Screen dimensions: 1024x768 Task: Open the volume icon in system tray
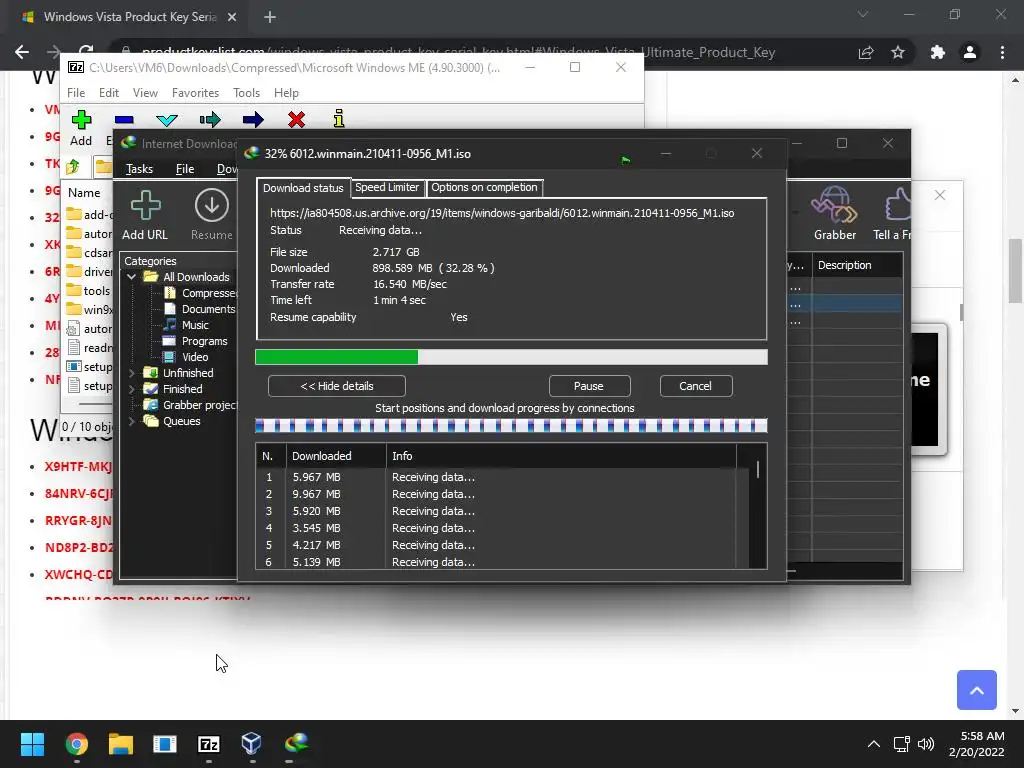point(925,744)
